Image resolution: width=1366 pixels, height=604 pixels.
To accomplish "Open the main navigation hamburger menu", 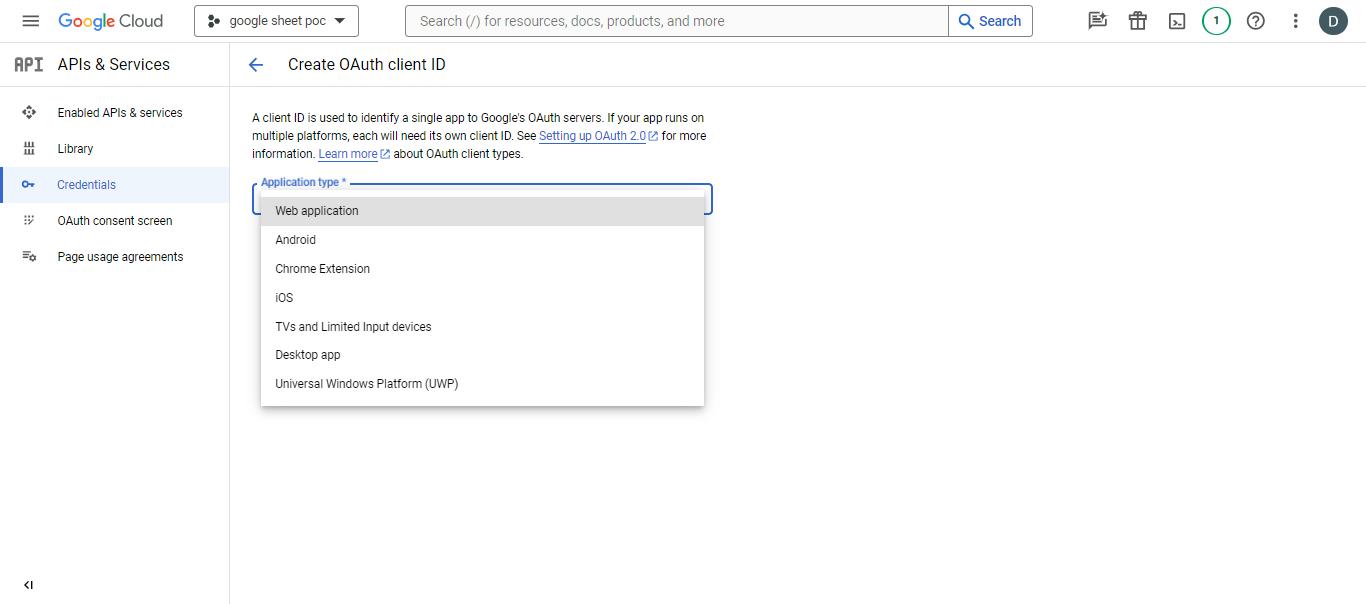I will (30, 21).
